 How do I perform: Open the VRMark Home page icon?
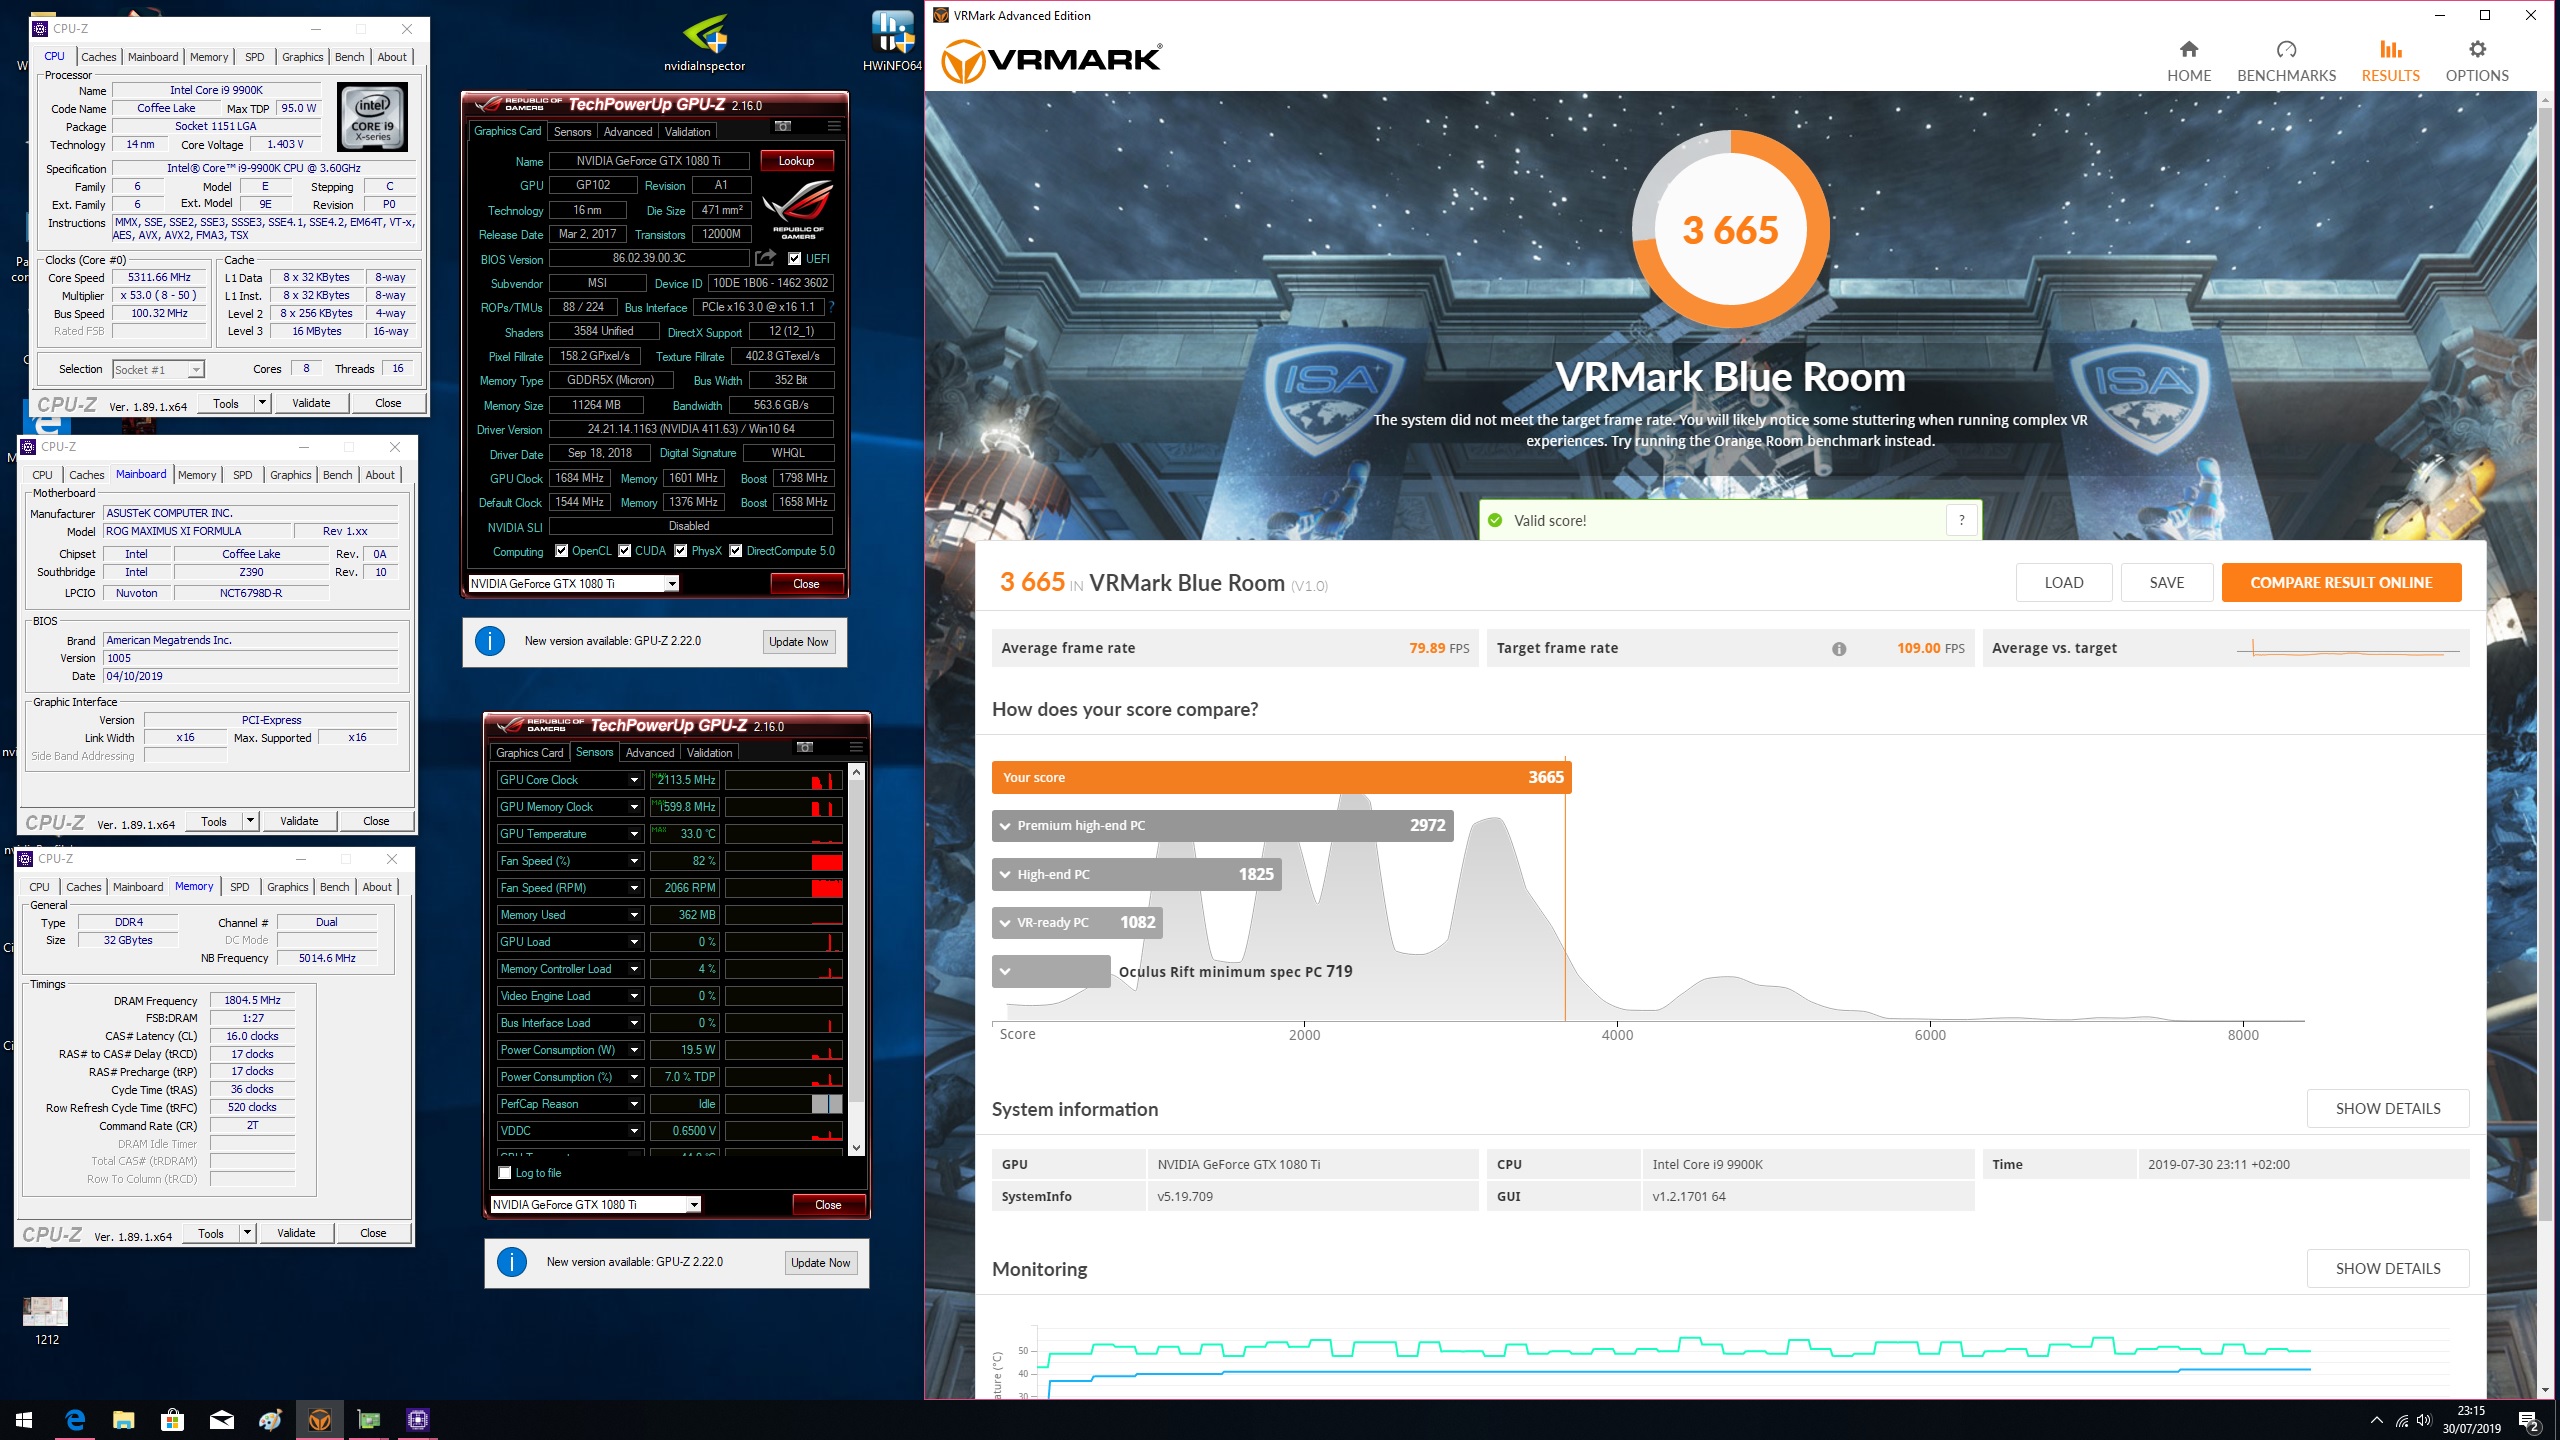point(2188,50)
